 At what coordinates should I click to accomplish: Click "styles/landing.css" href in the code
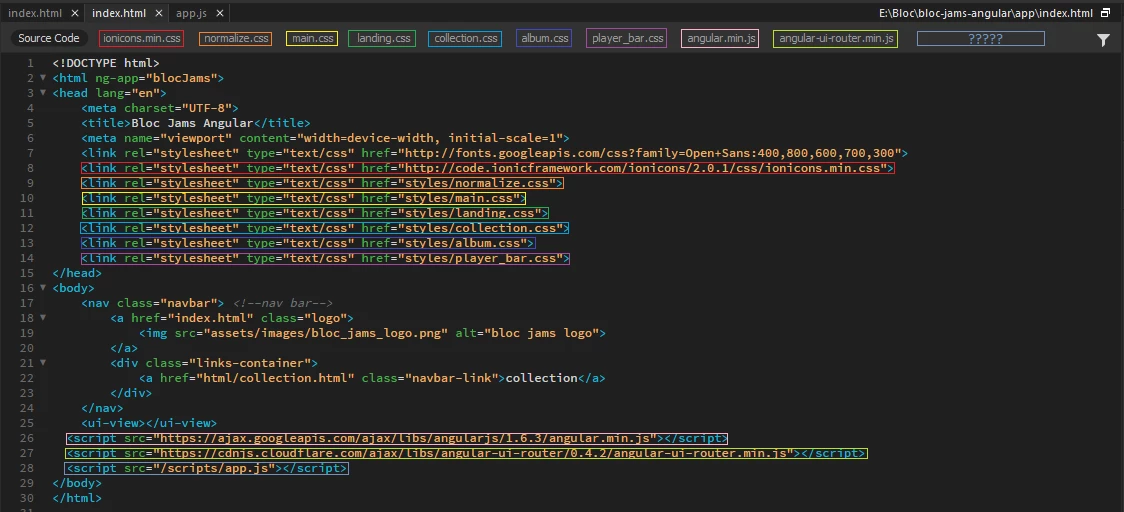pyautogui.click(x=469, y=214)
